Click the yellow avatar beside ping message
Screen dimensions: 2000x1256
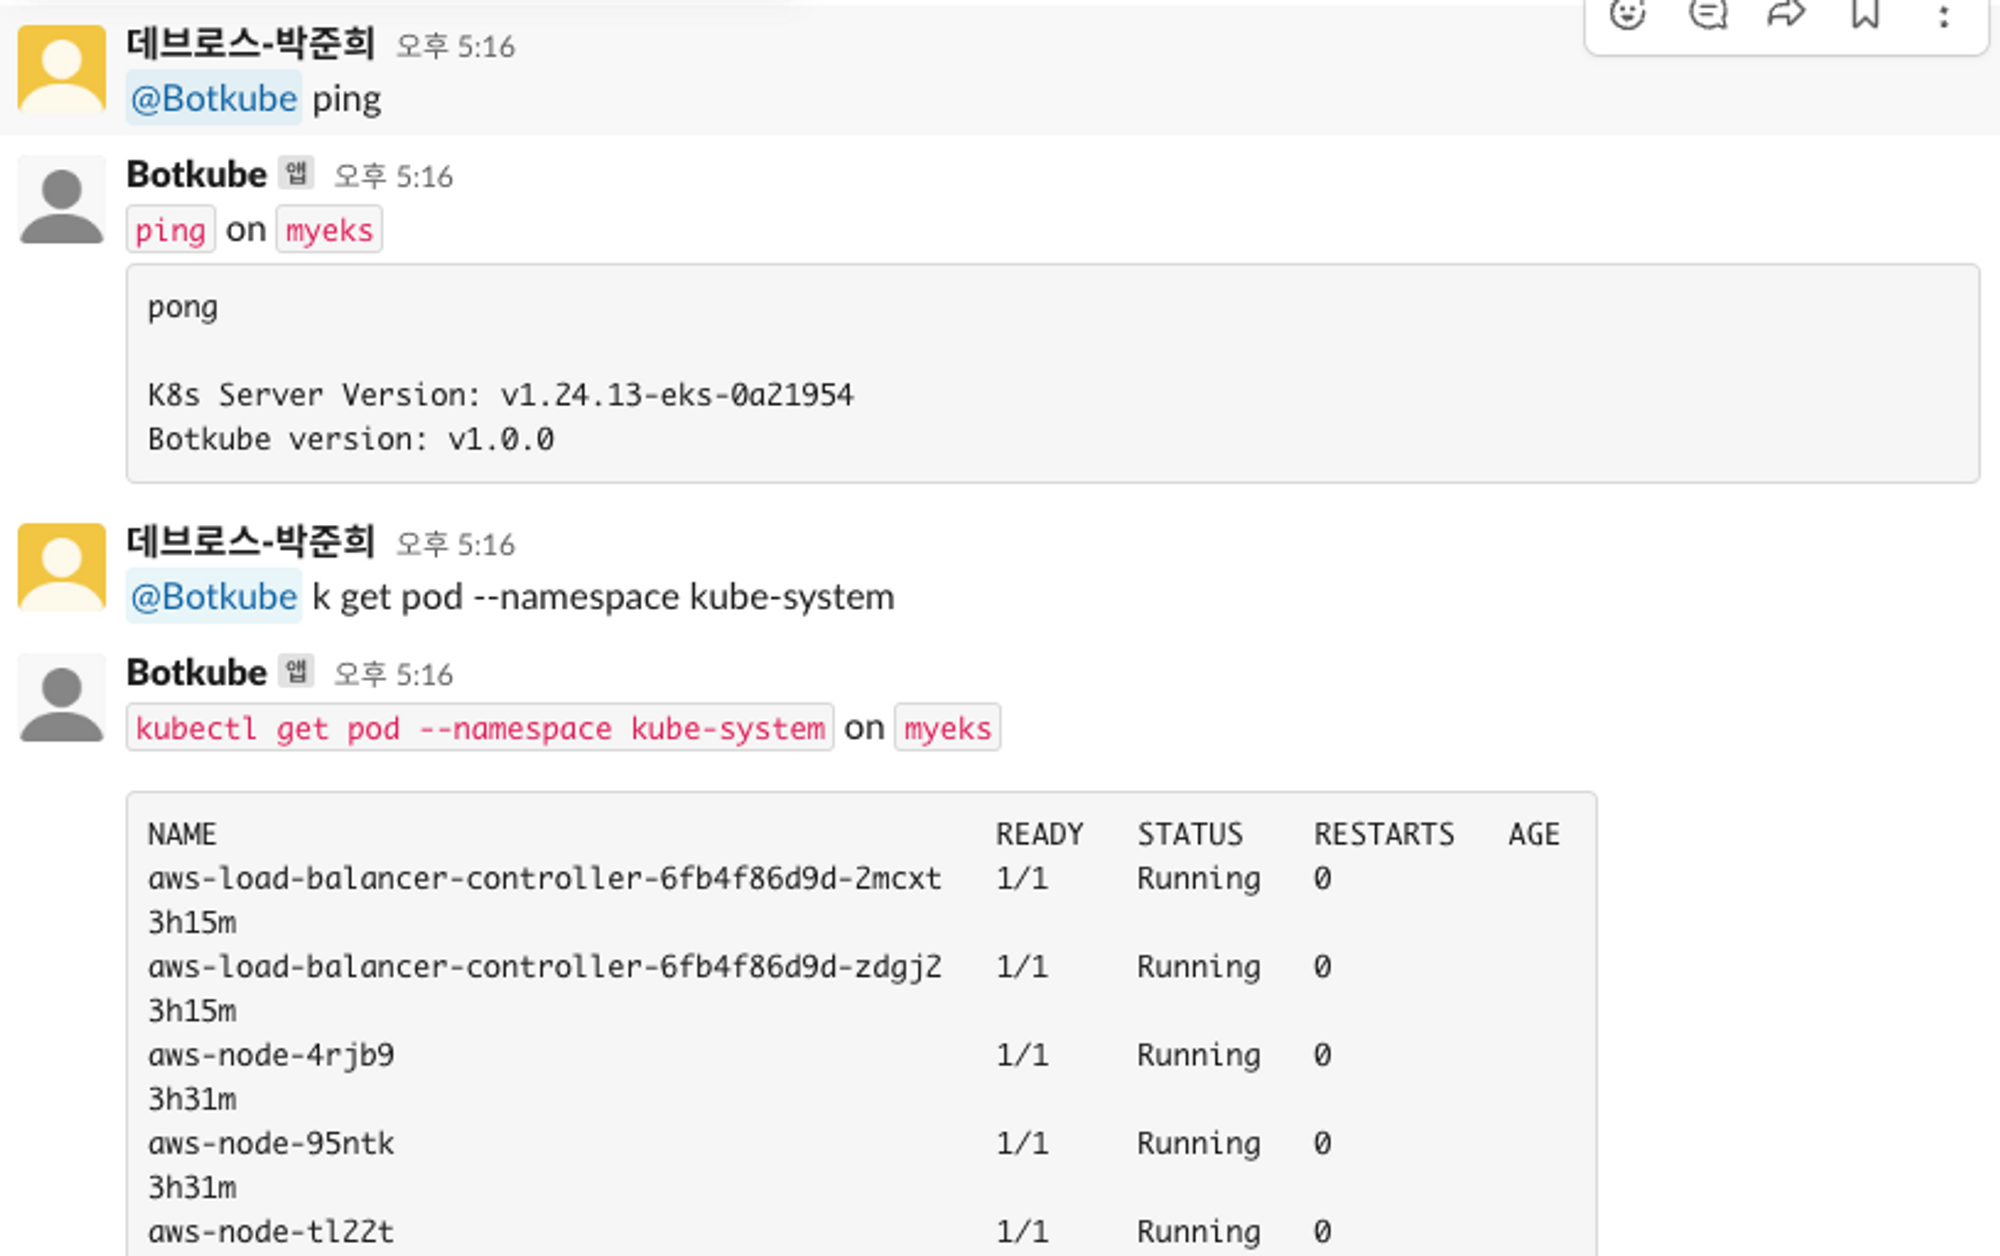(62, 68)
